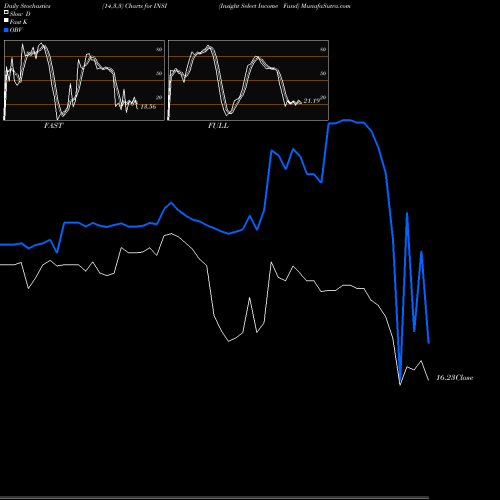Click the 50 level label in FULL chart

pyautogui.click(x=323, y=73)
